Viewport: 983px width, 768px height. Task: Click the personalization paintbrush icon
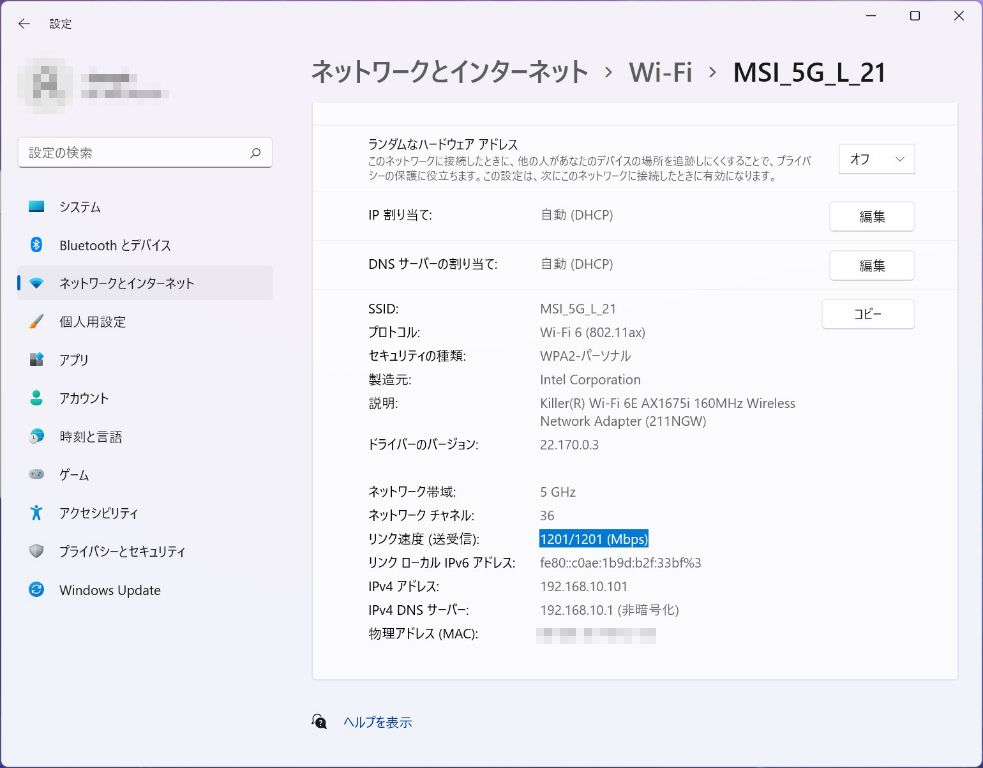point(37,322)
